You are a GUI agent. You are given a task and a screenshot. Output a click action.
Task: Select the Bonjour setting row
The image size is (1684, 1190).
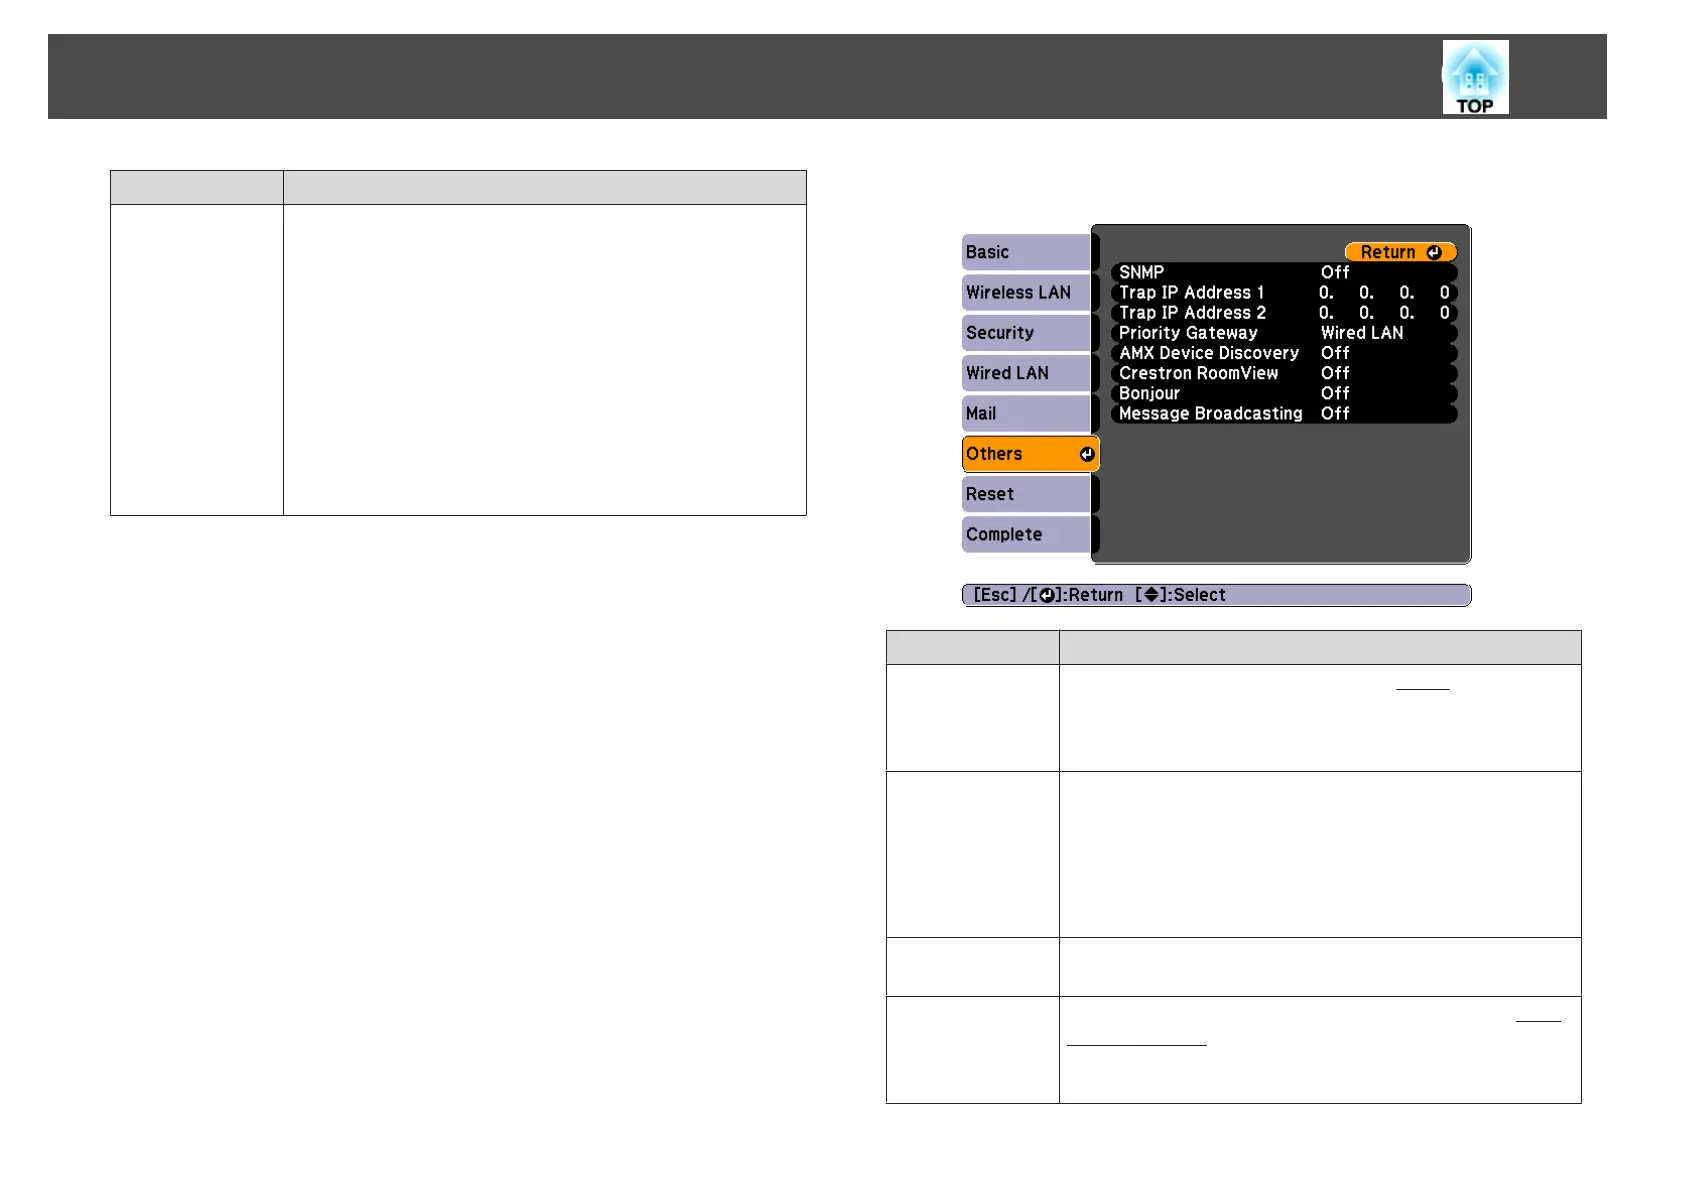click(x=1284, y=393)
